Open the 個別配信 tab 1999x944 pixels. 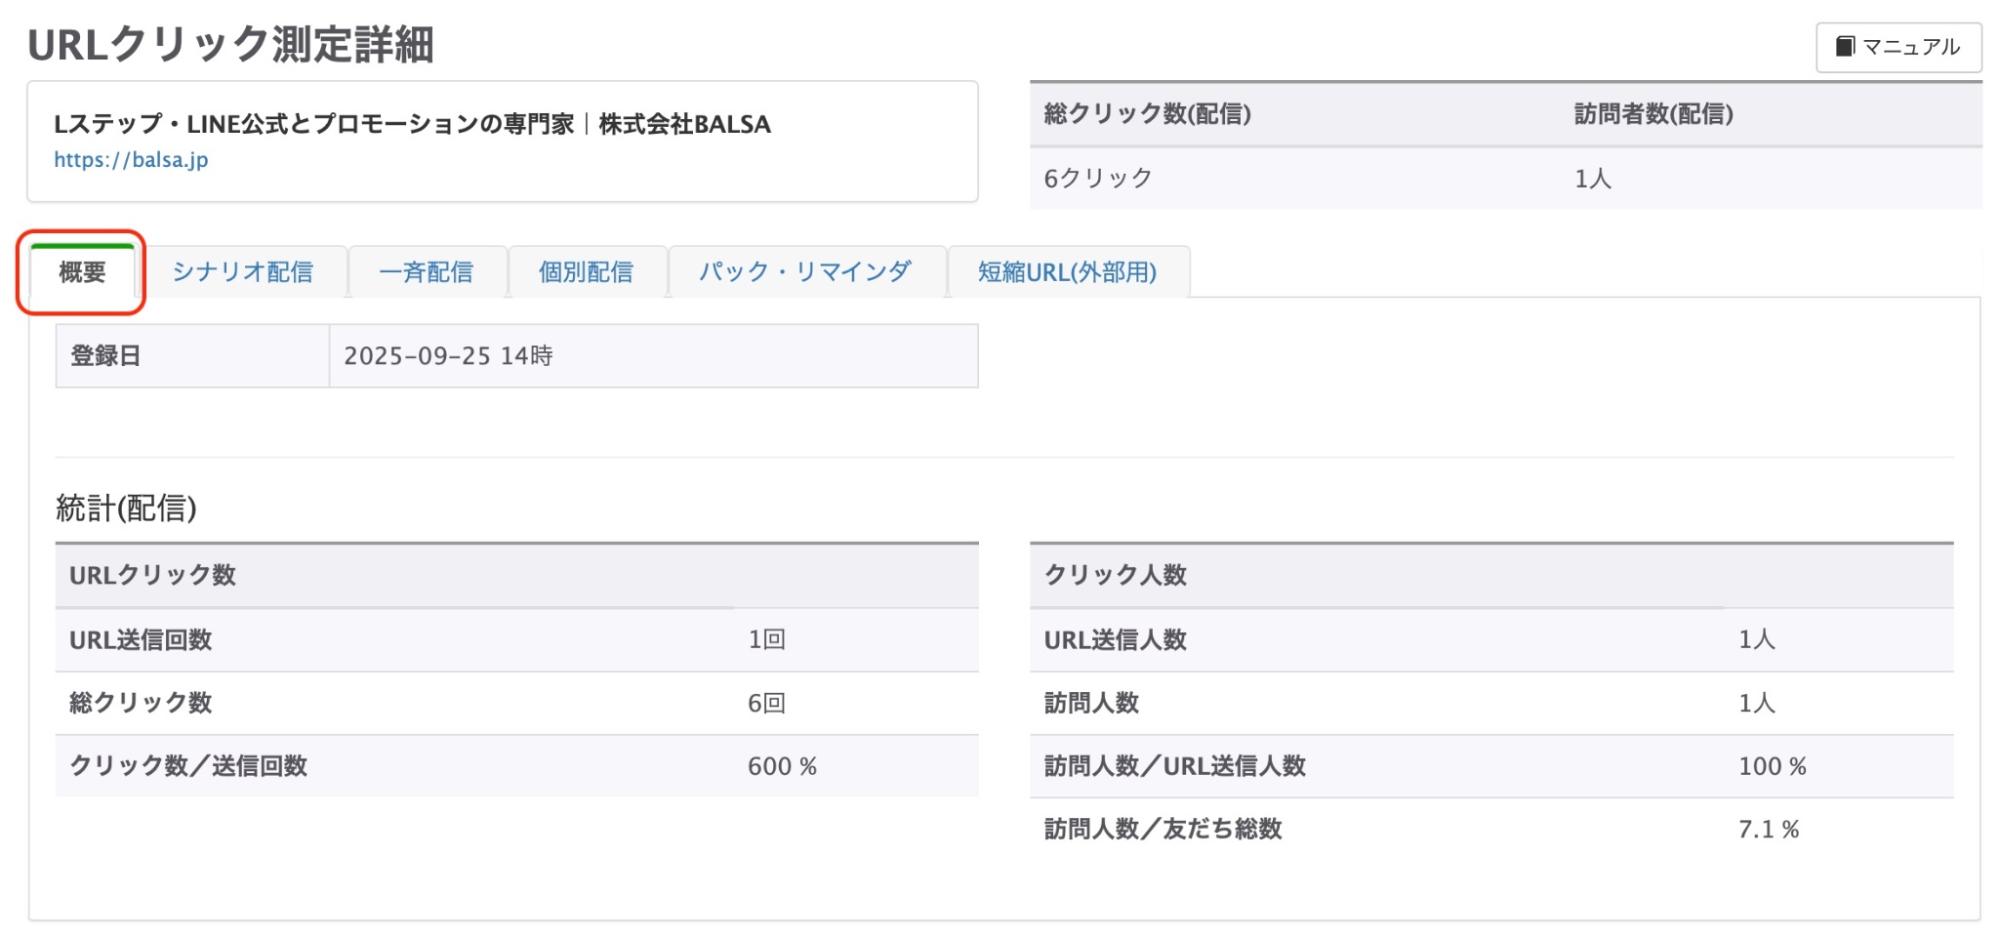pos(586,271)
